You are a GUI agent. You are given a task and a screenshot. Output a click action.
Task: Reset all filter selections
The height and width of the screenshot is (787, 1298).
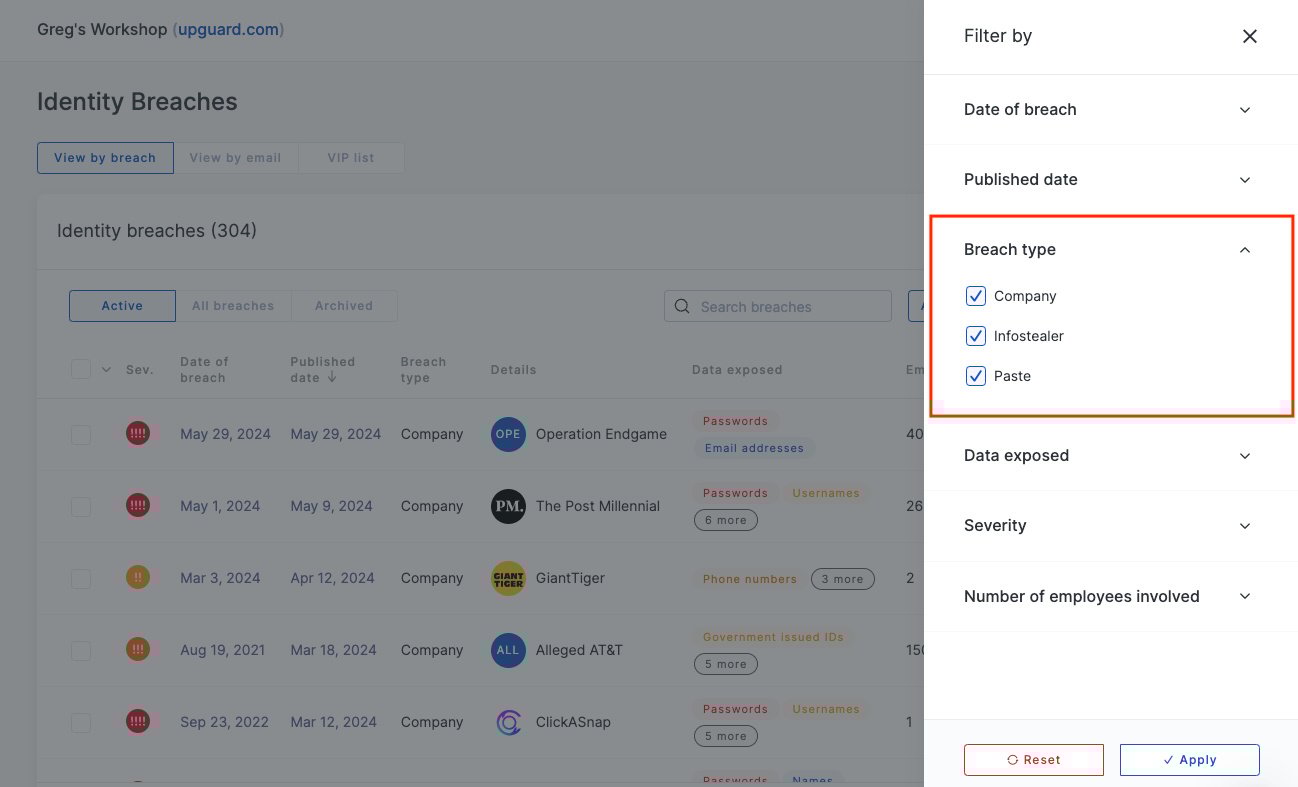pyautogui.click(x=1034, y=759)
